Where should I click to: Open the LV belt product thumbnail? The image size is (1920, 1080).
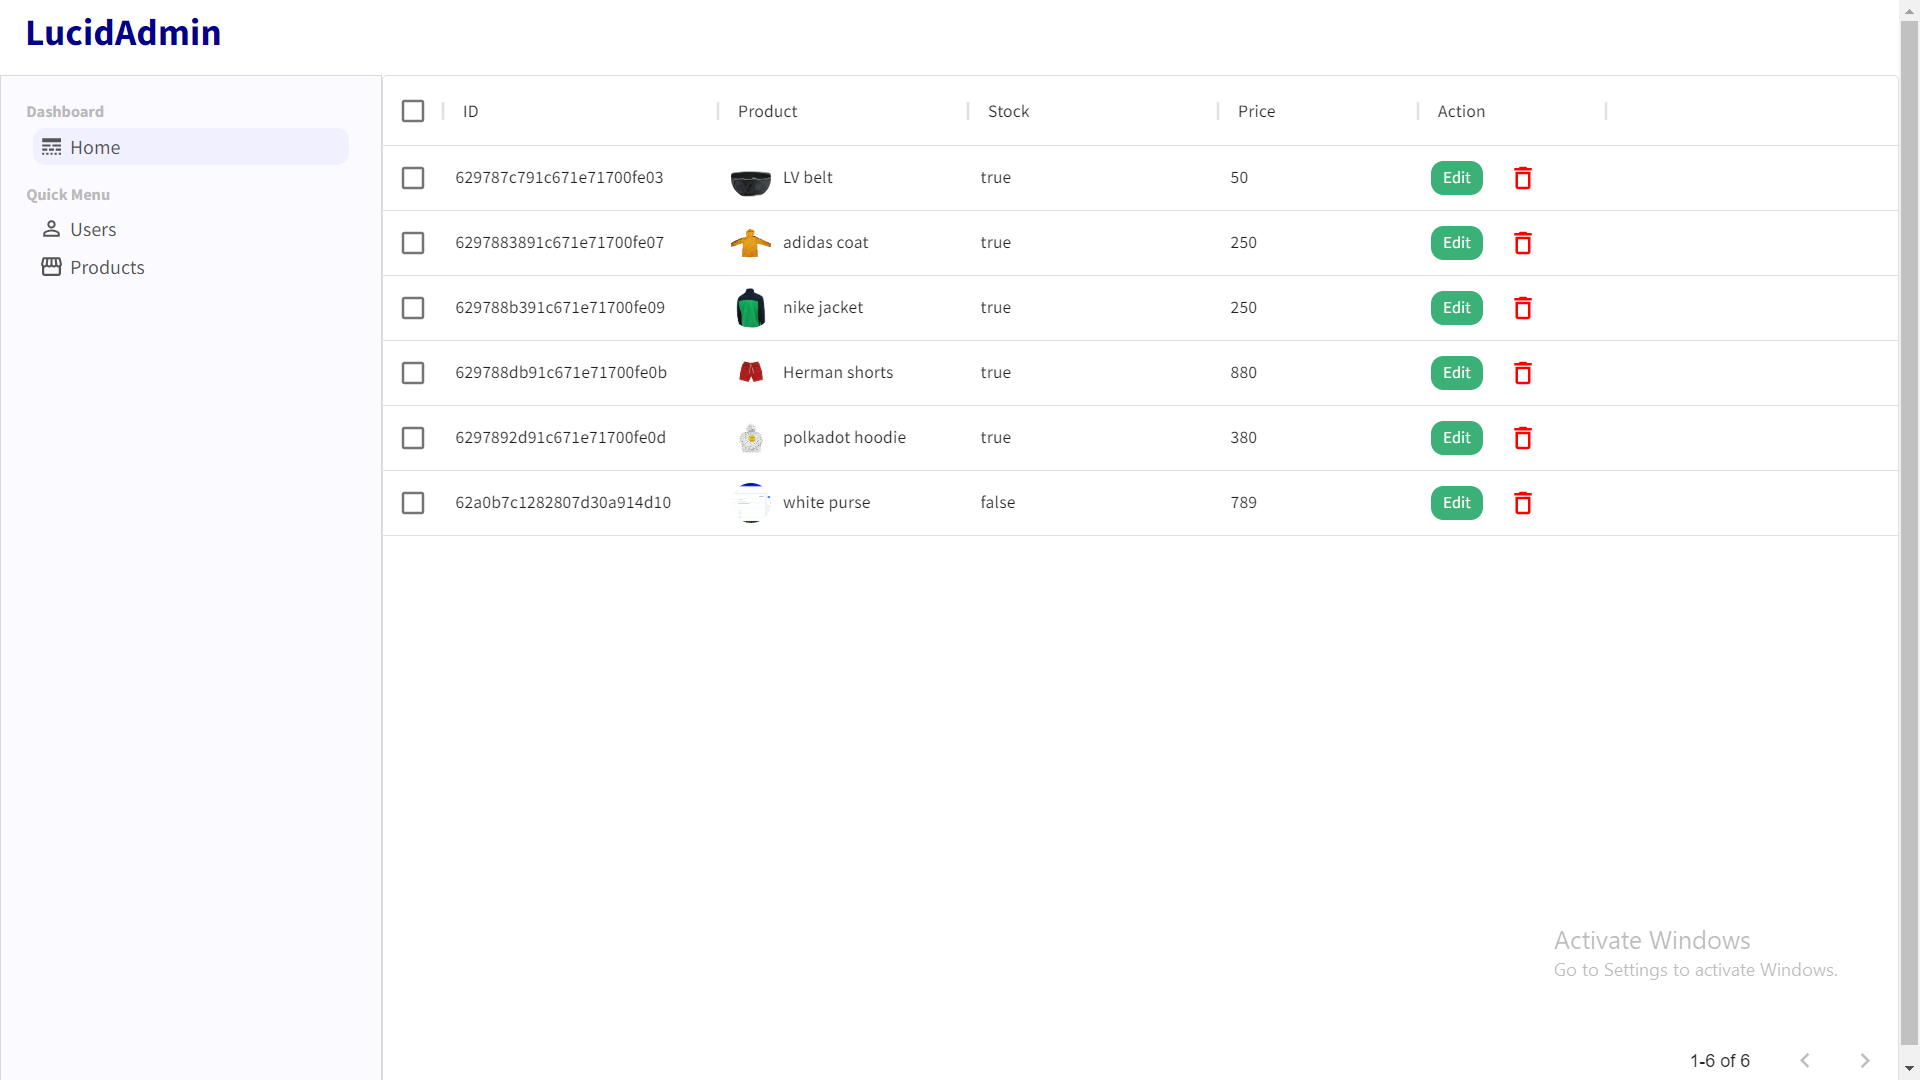click(750, 178)
